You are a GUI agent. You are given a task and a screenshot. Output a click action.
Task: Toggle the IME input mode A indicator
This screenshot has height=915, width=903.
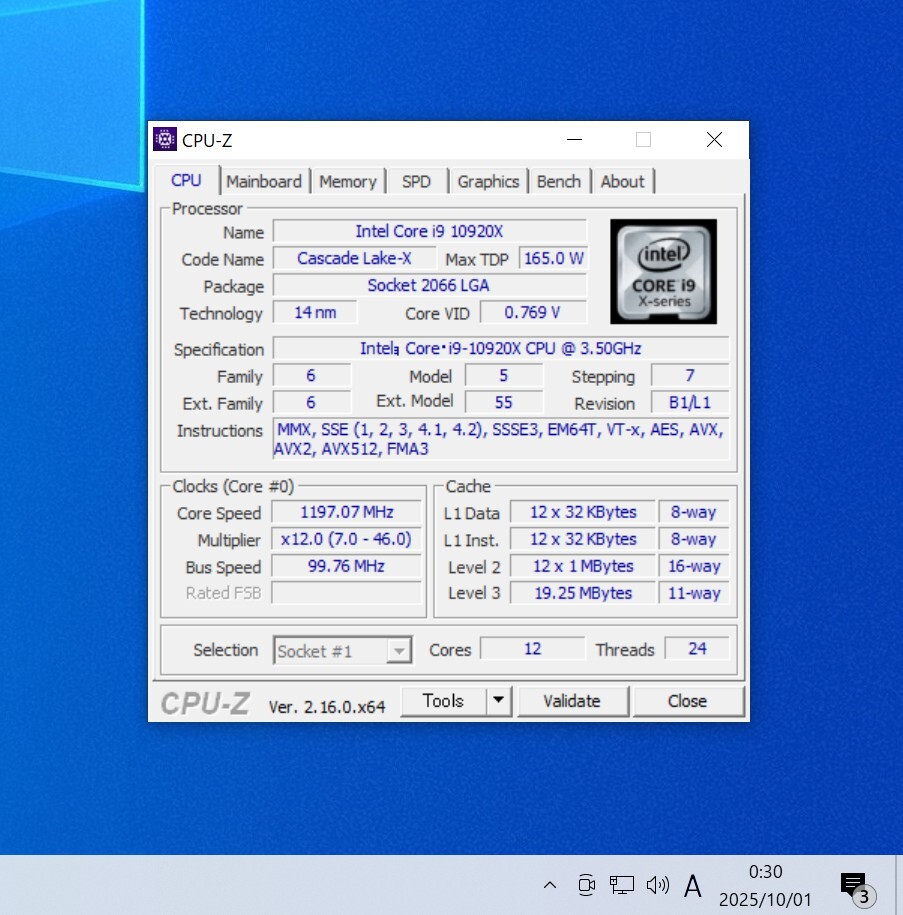coord(692,885)
